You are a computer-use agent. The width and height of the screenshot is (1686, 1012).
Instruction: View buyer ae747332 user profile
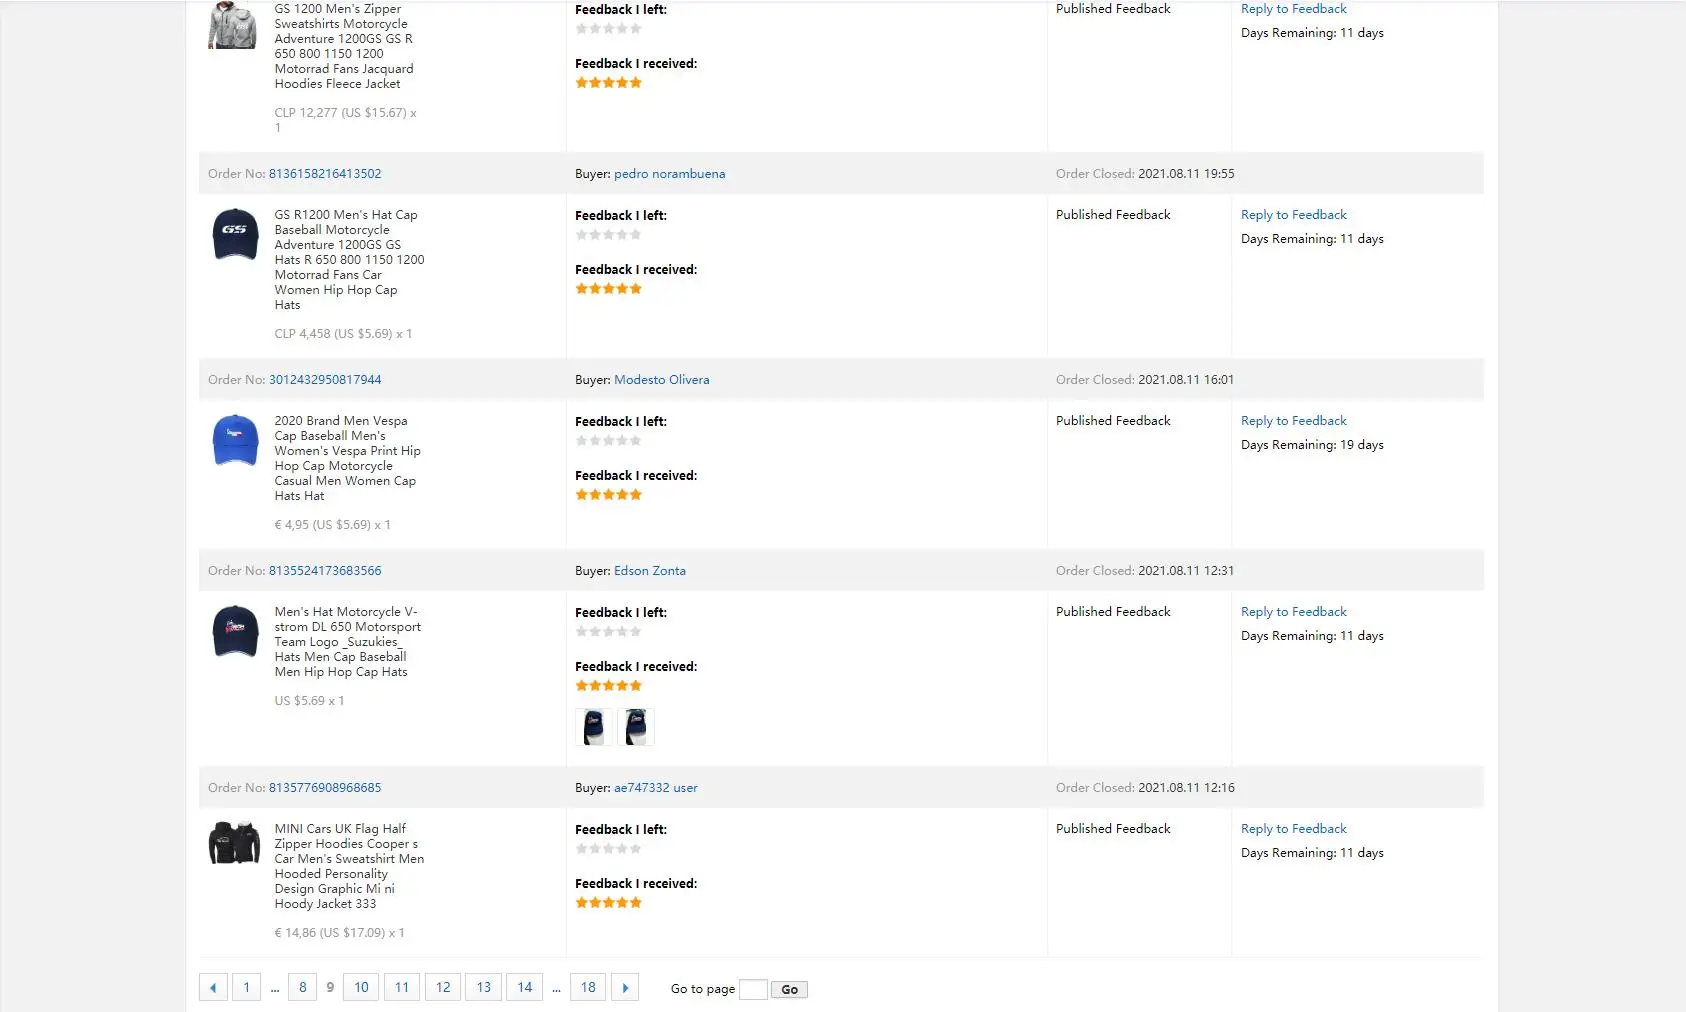tap(655, 788)
